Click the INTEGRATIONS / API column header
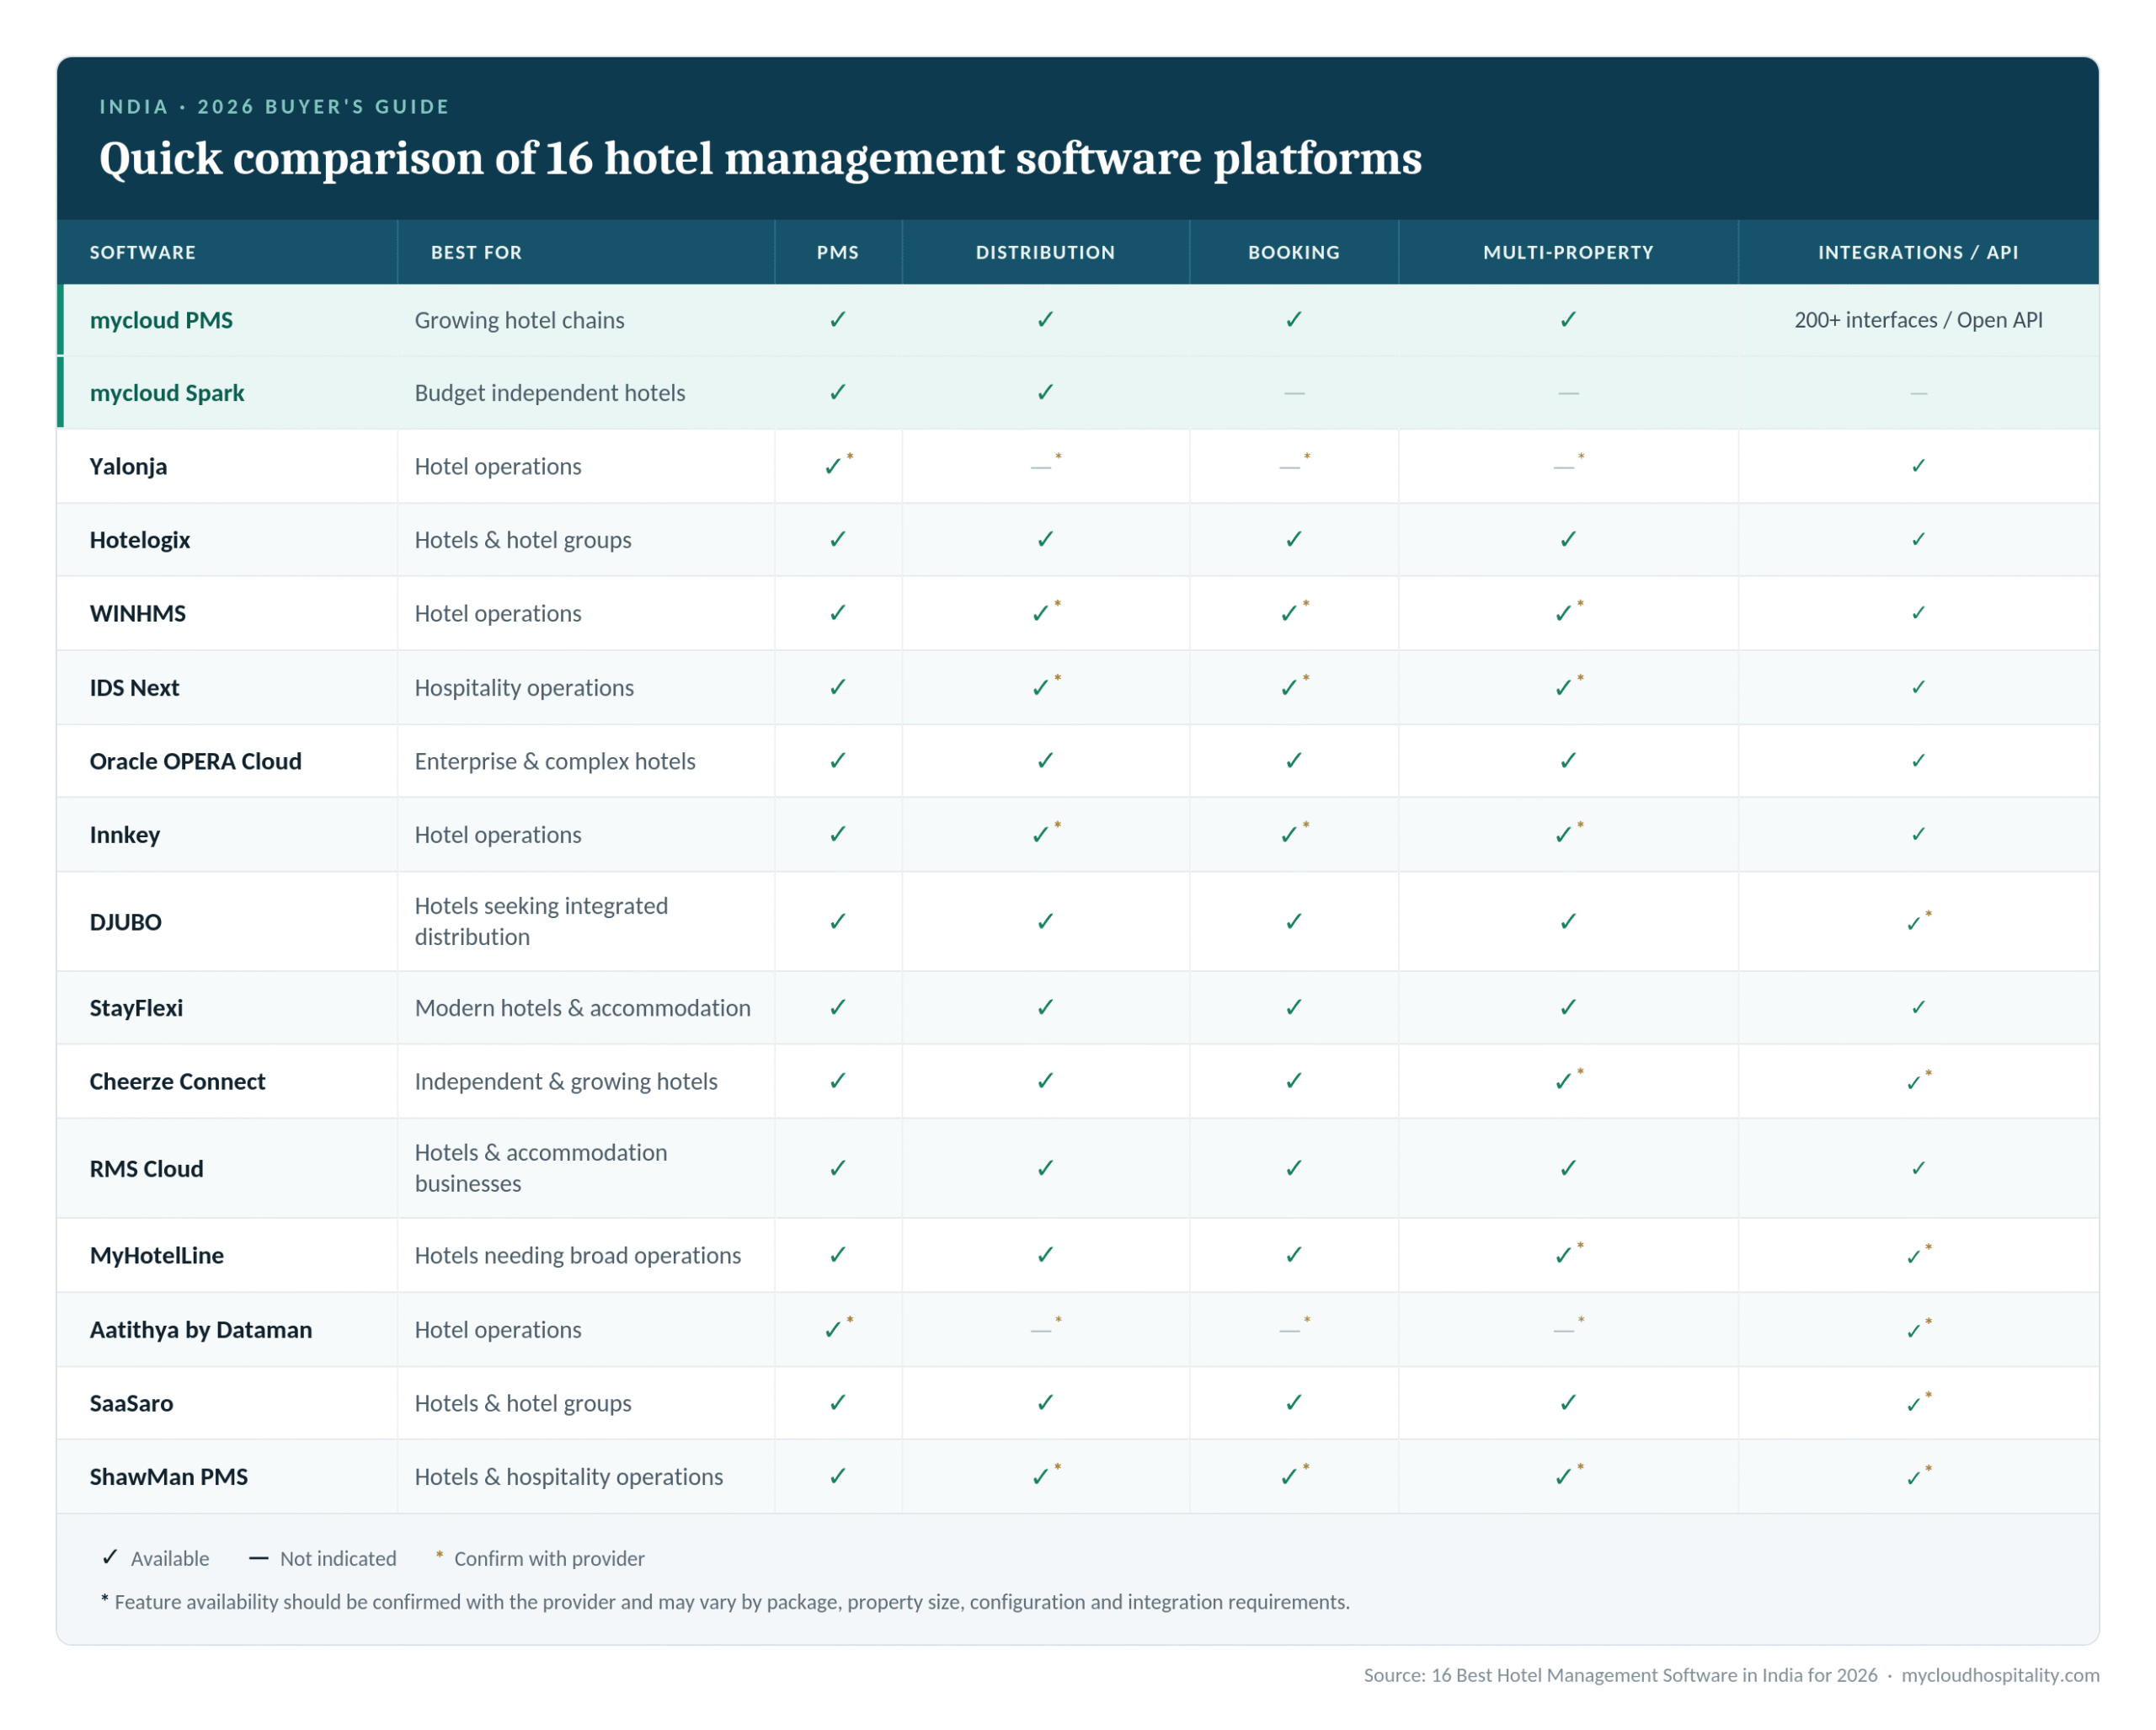The image size is (2156, 1730). 1918,252
